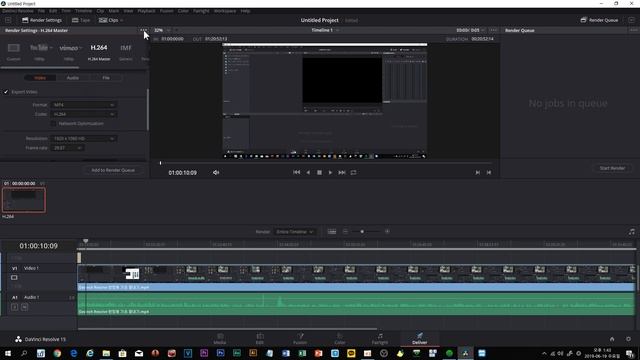The width and height of the screenshot is (640, 360).
Task: Switch to the Audio settings tab
Action: coord(73,78)
